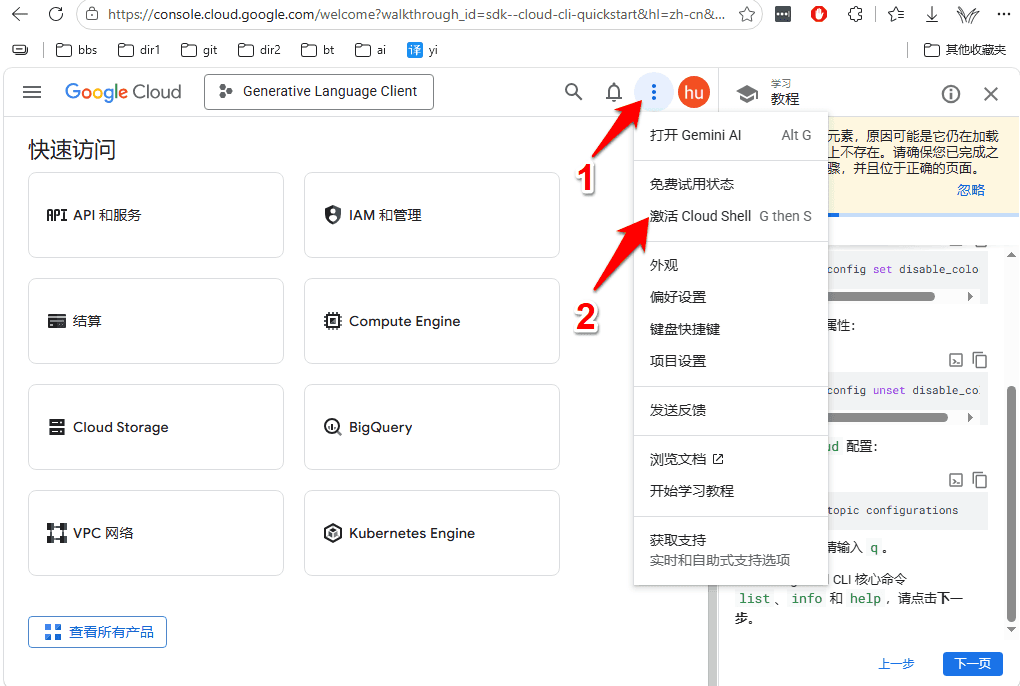Select 偏好设置 in the menu
The image size is (1020, 686).
pos(731,297)
